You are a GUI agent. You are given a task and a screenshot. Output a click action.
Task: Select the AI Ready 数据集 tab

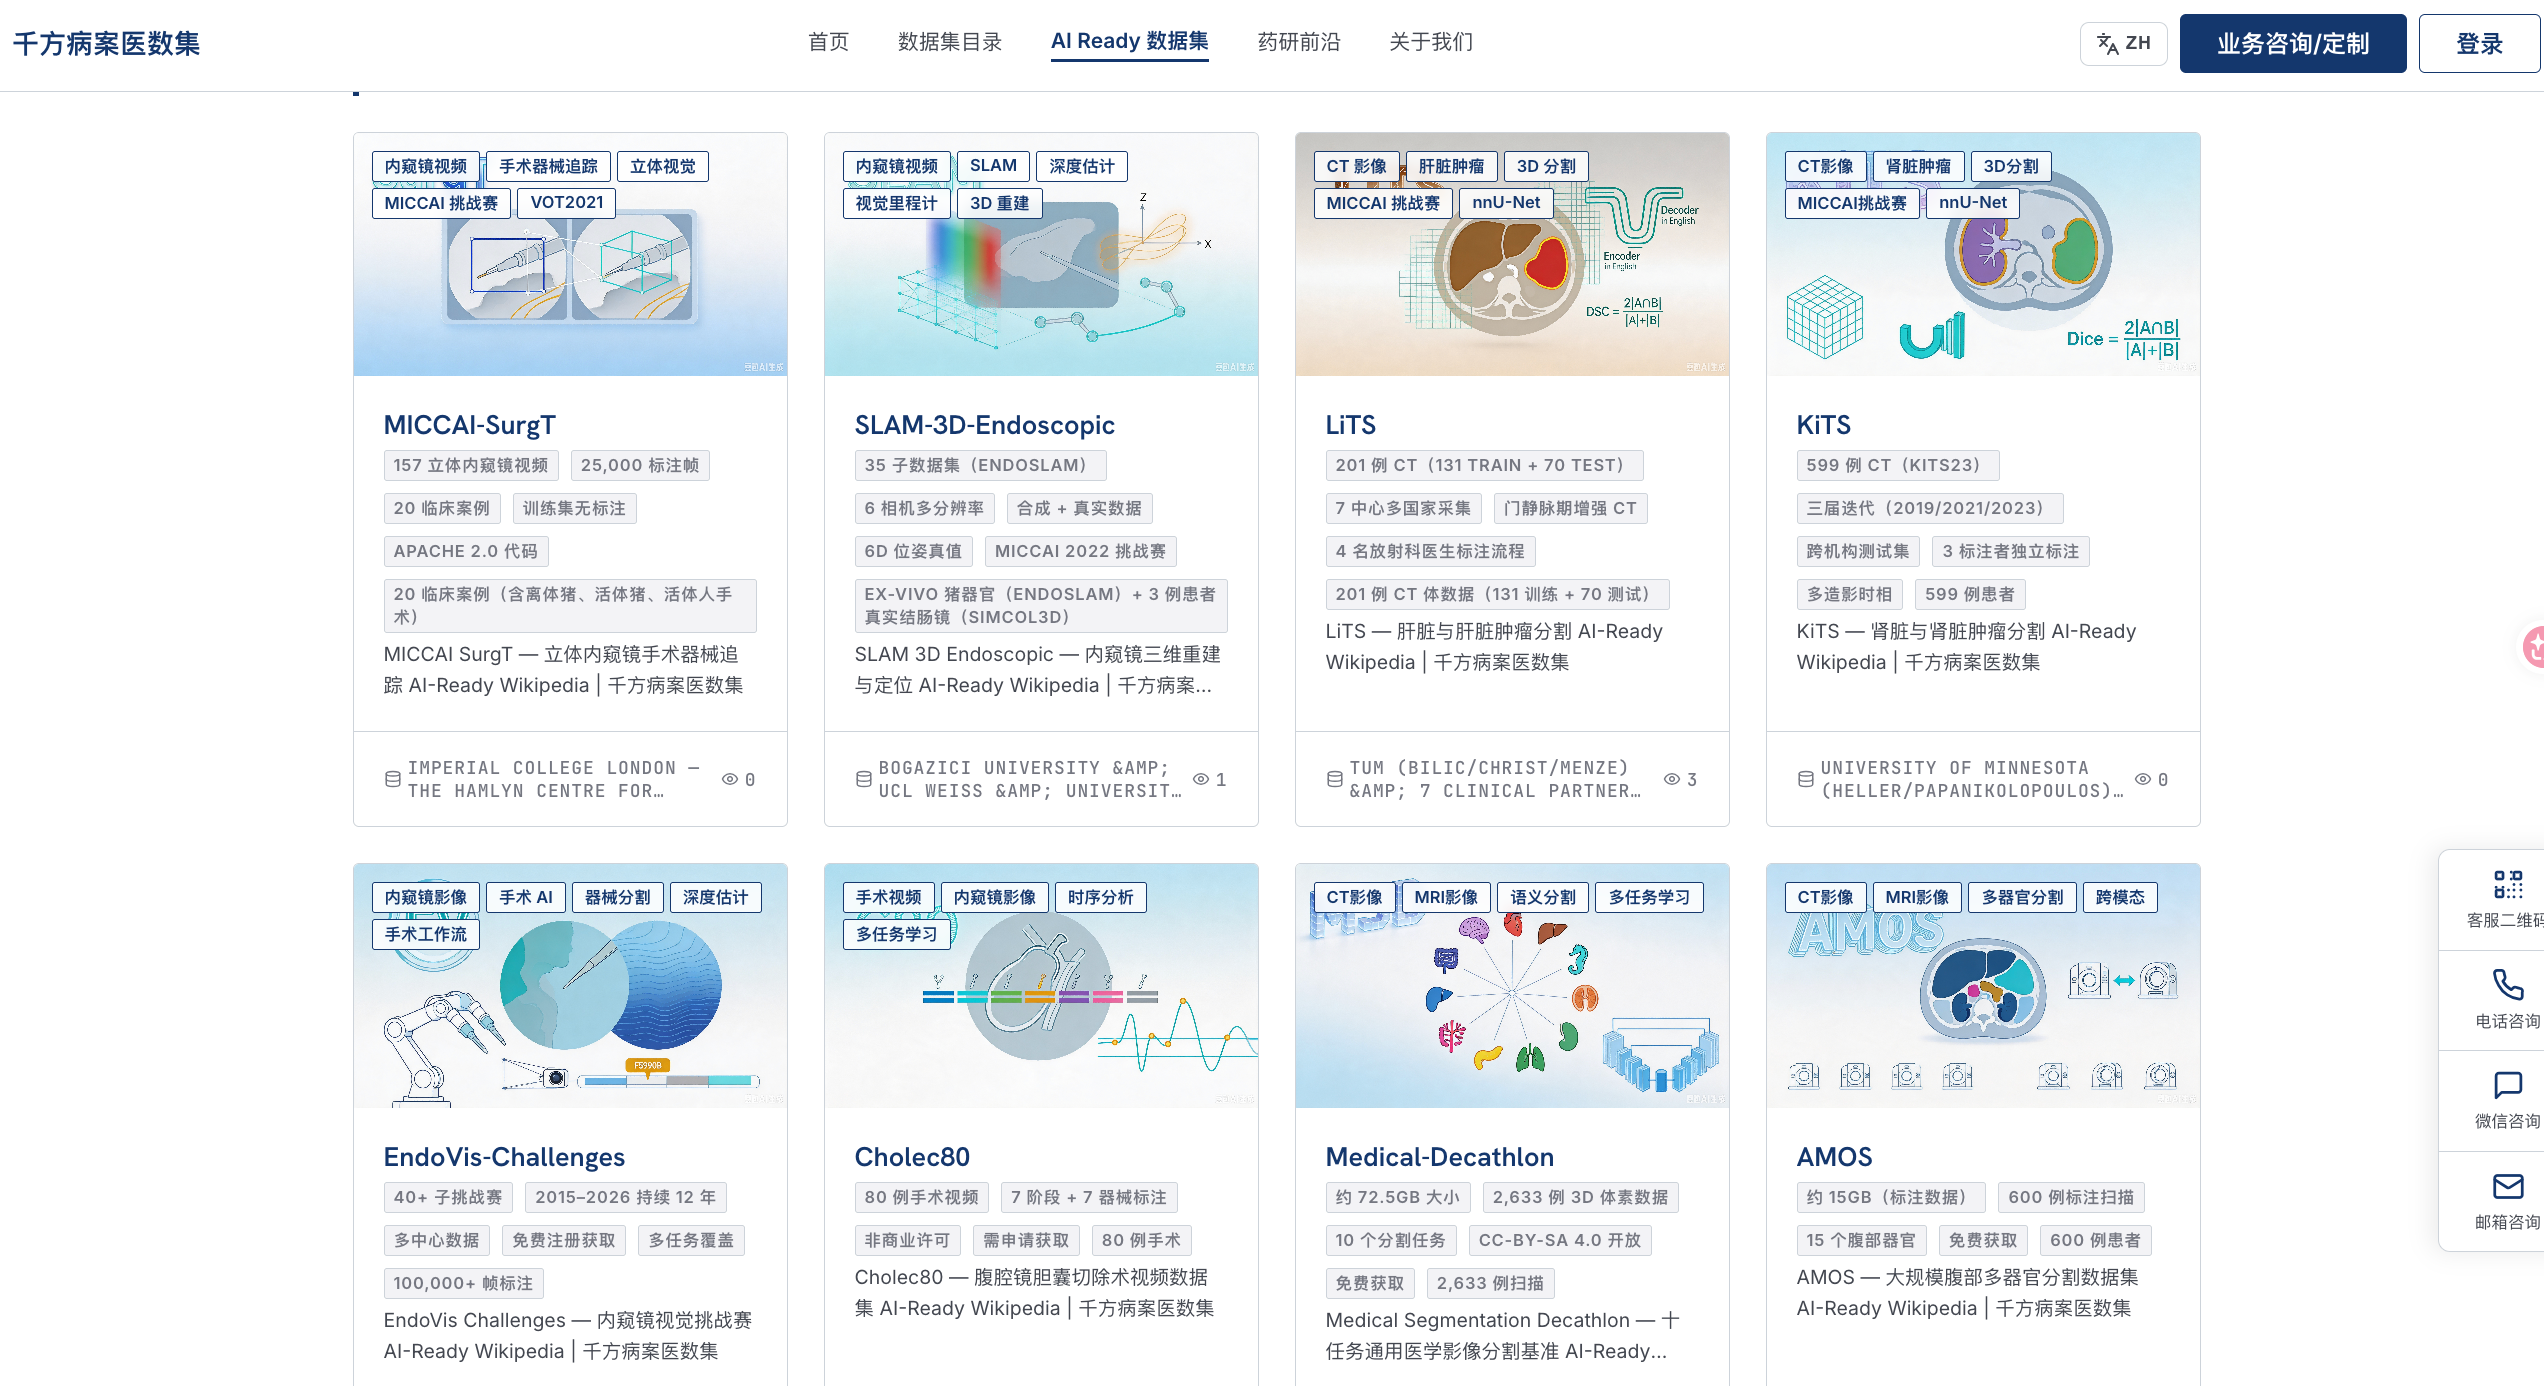(1130, 42)
